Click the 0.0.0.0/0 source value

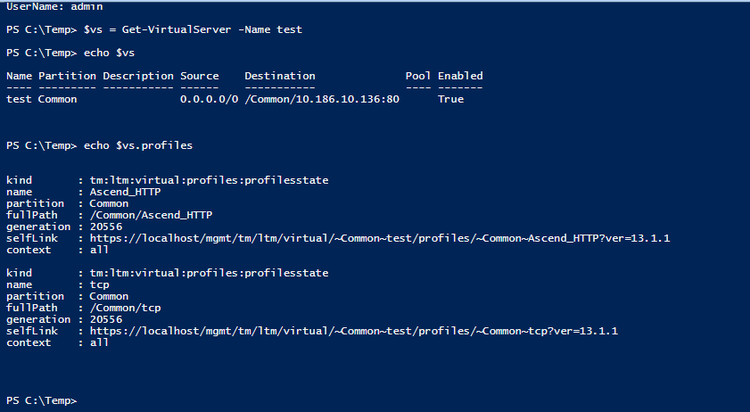pos(209,99)
